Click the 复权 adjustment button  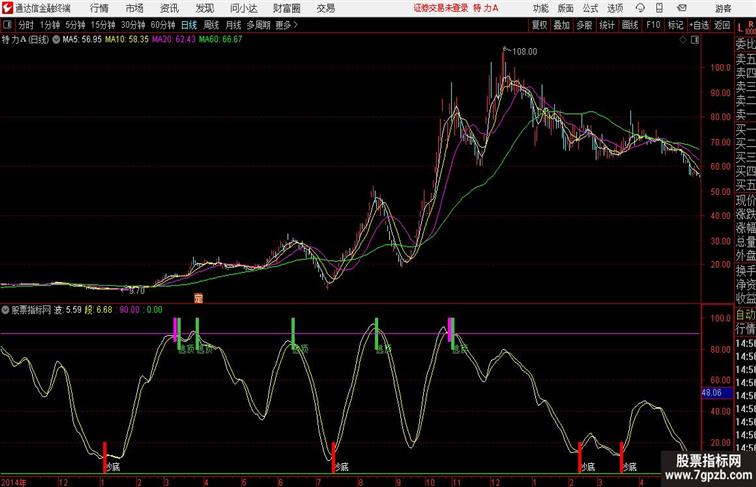539,25
